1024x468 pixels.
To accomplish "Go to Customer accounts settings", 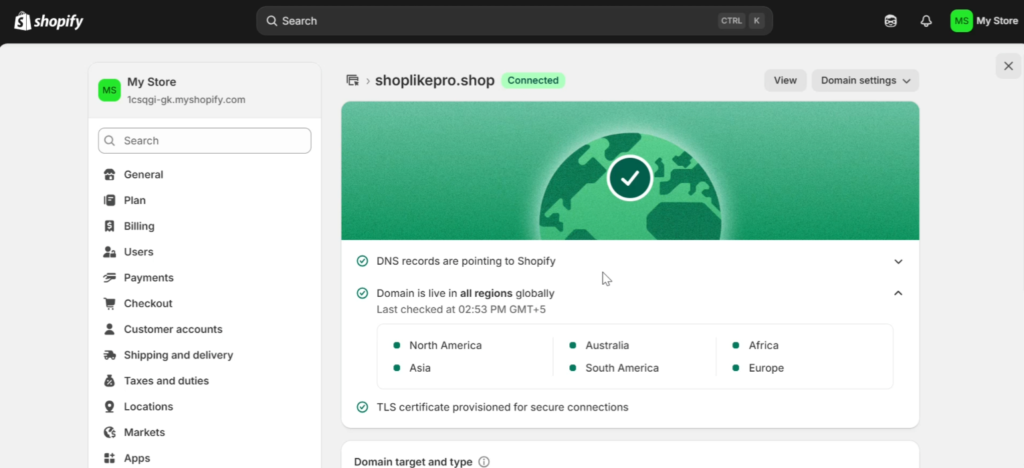I will click(173, 329).
